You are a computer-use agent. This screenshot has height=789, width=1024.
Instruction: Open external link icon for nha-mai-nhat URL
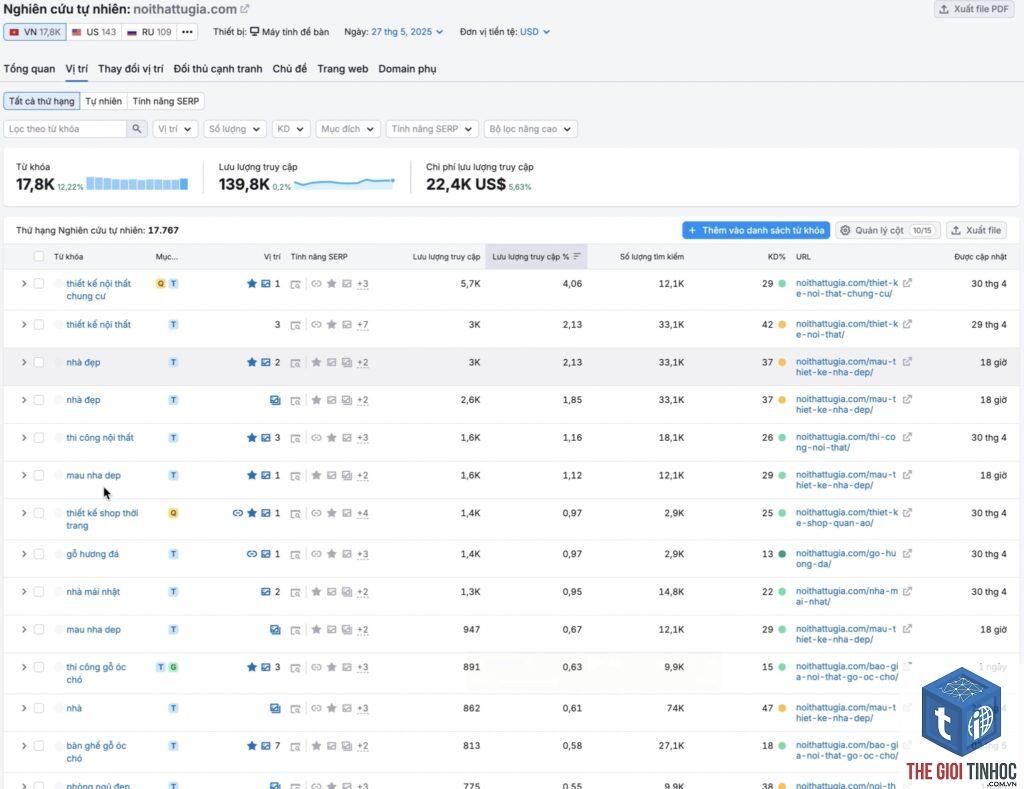click(x=907, y=591)
